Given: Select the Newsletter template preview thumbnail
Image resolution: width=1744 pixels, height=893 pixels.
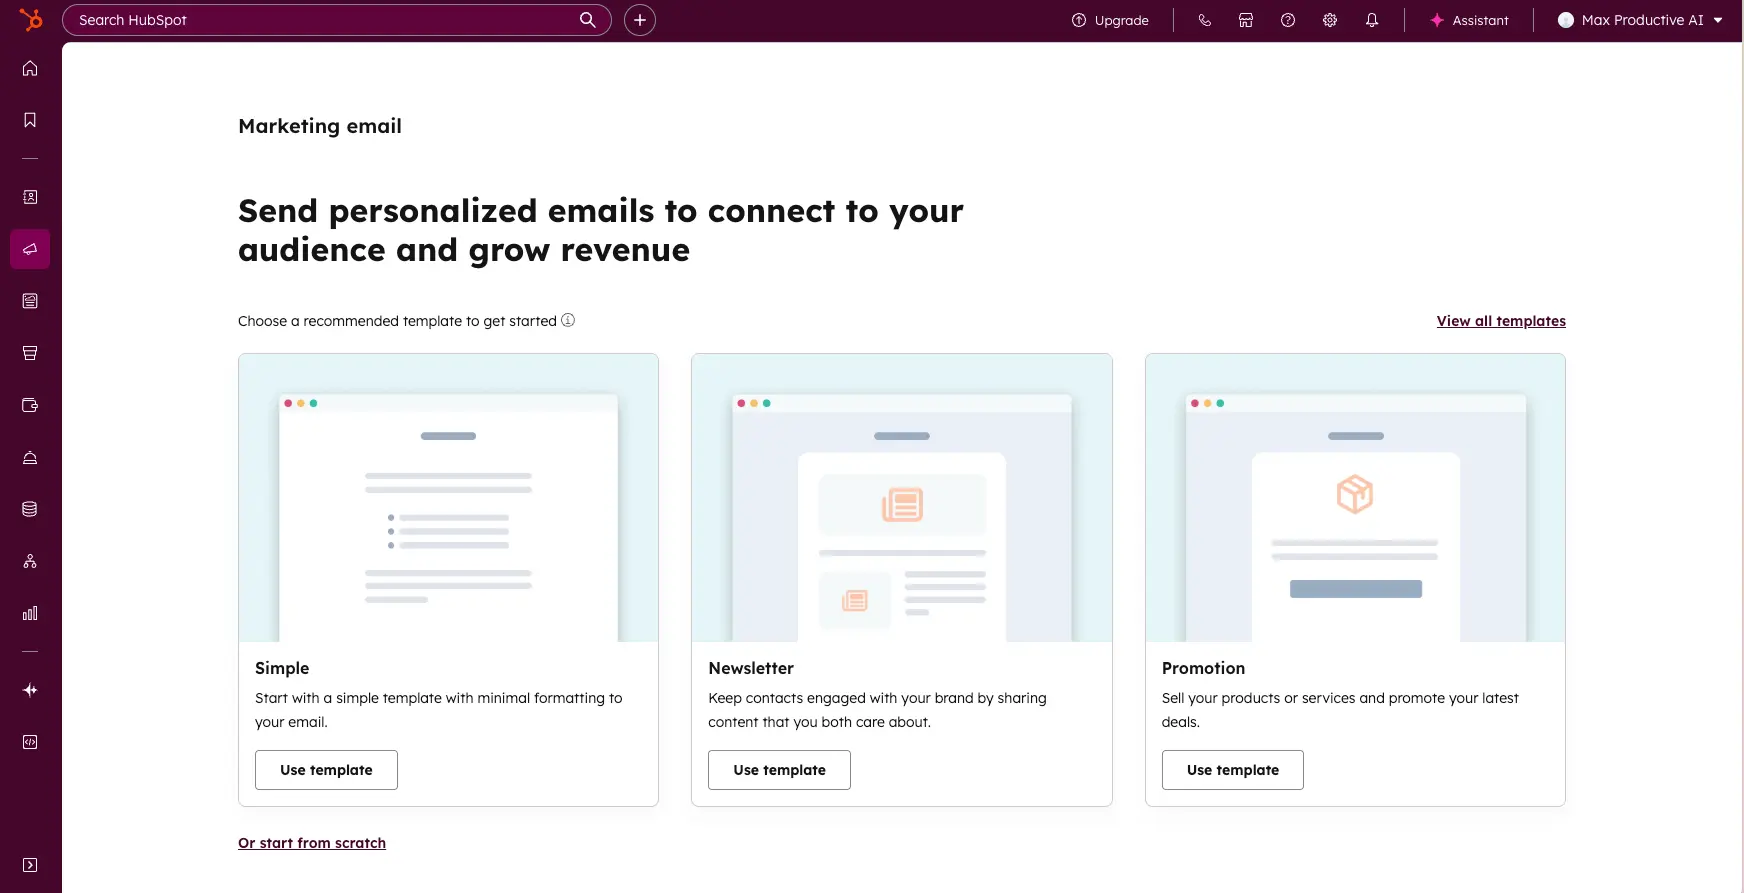Looking at the screenshot, I should click(902, 498).
